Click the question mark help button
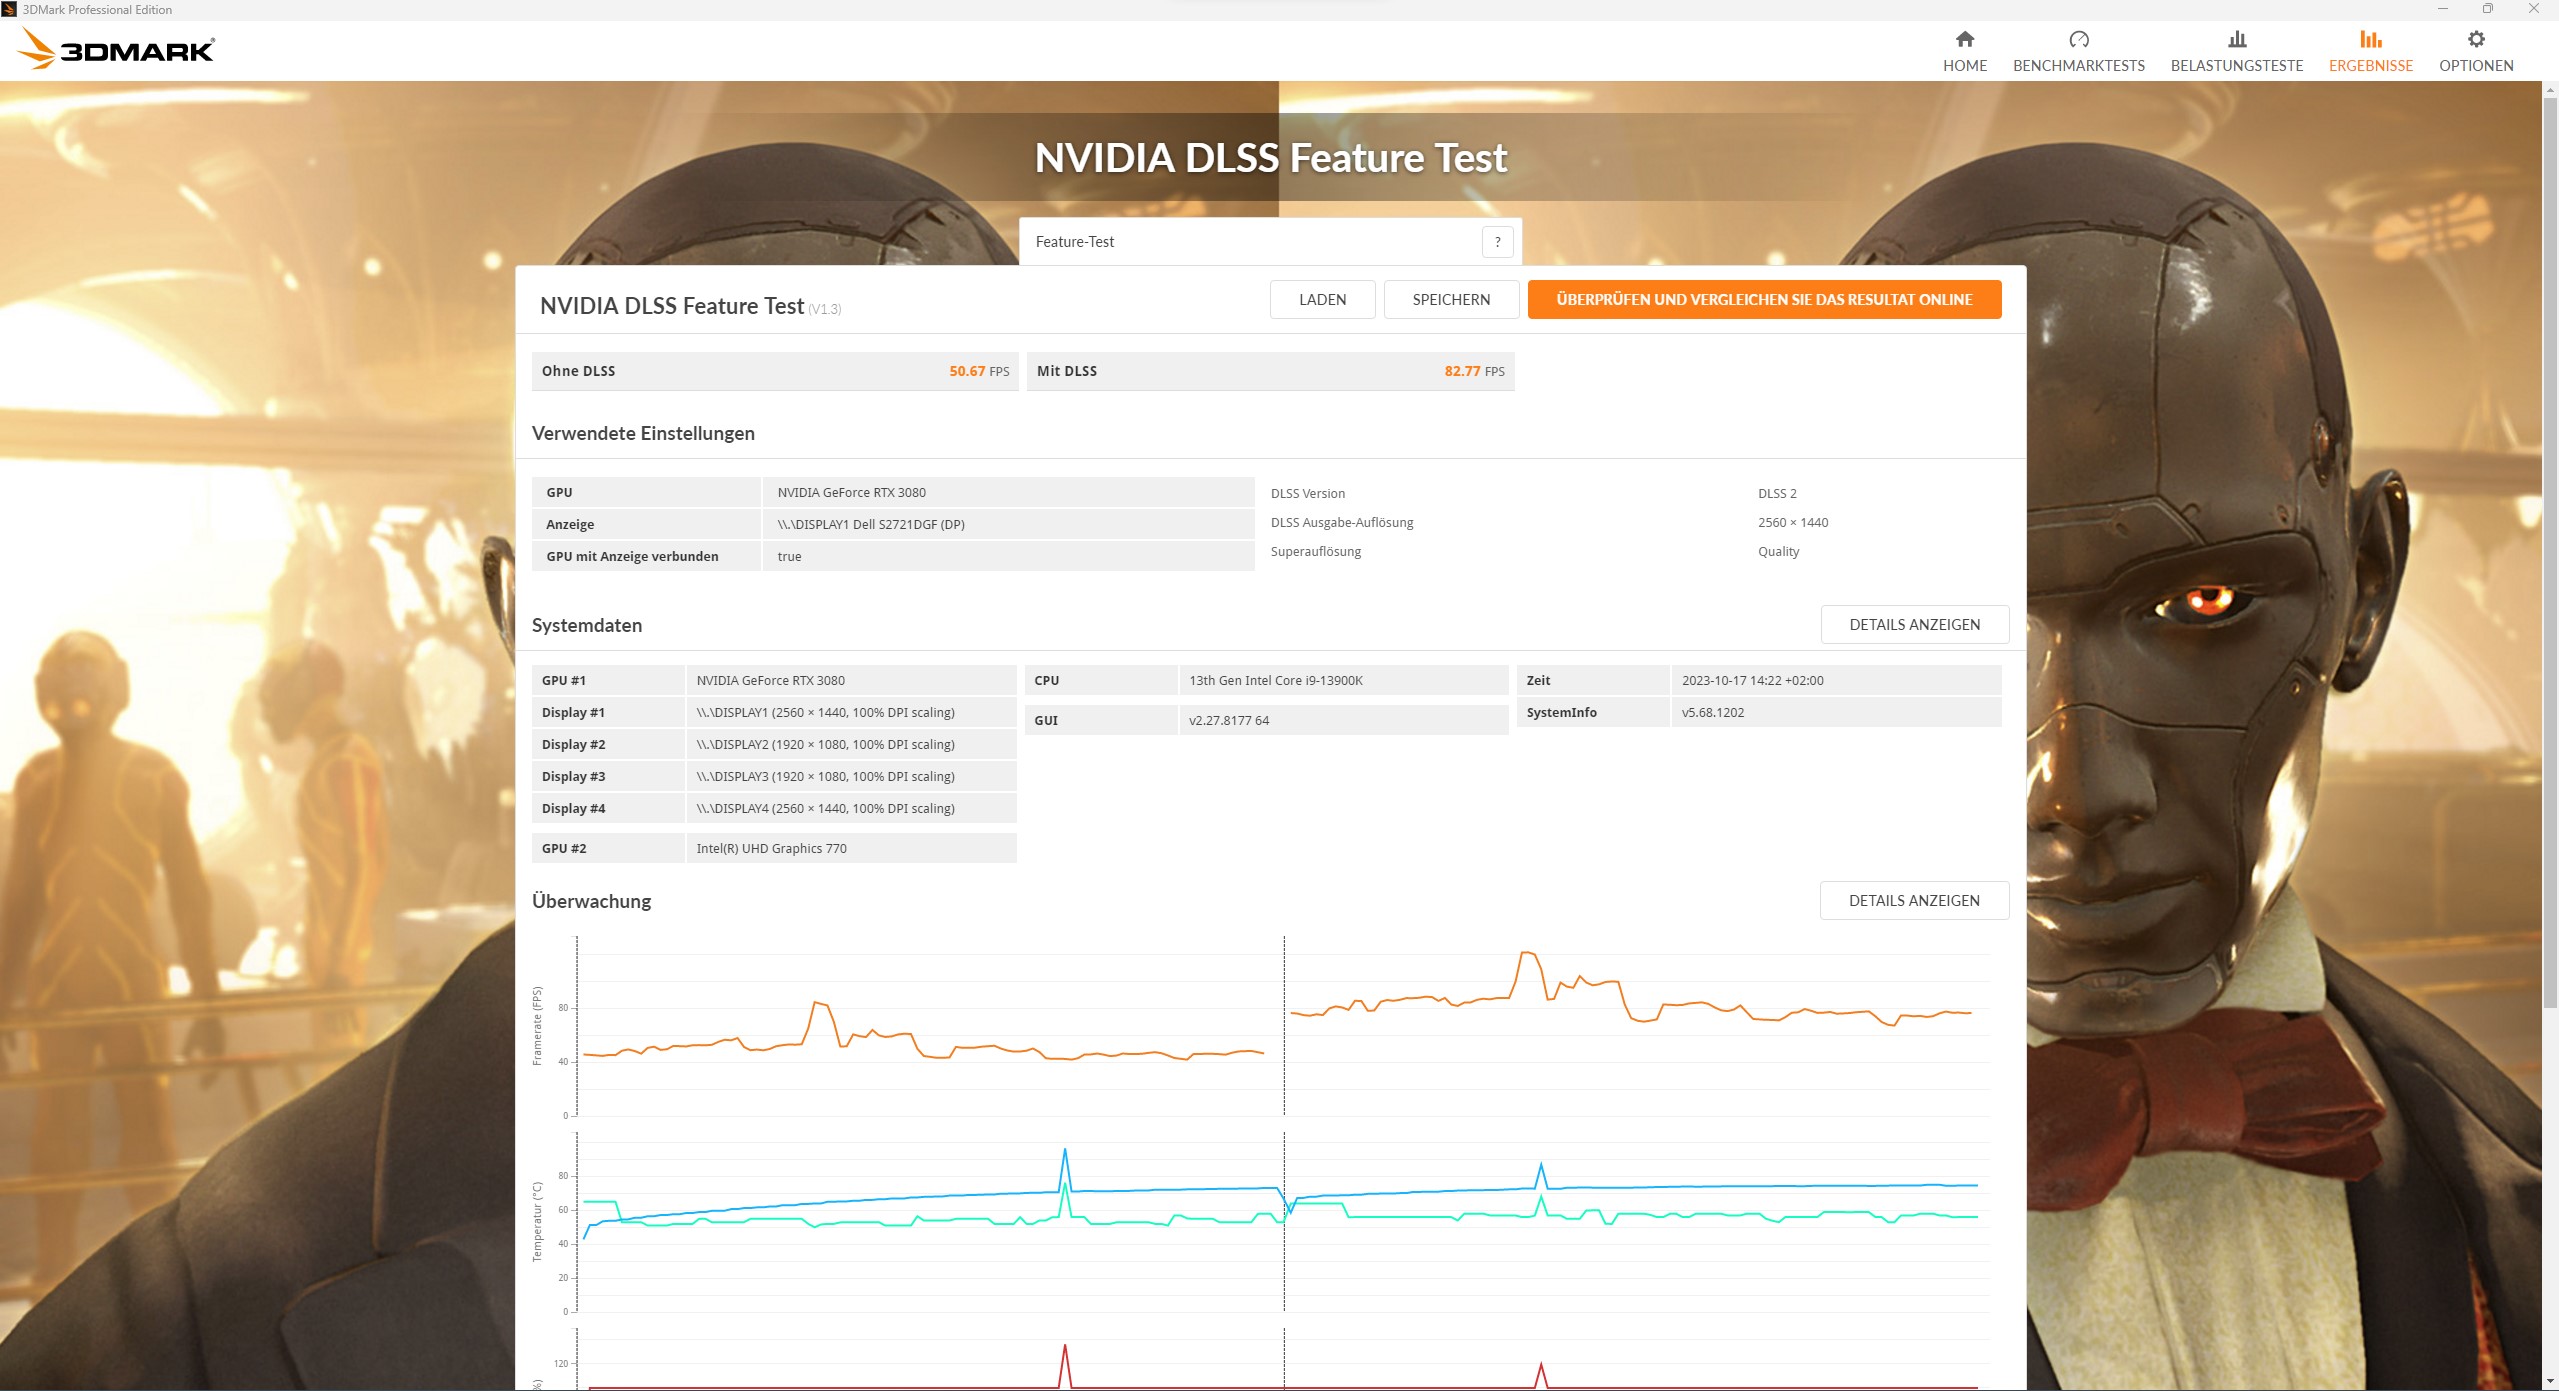This screenshot has width=2559, height=1391. 1496,242
